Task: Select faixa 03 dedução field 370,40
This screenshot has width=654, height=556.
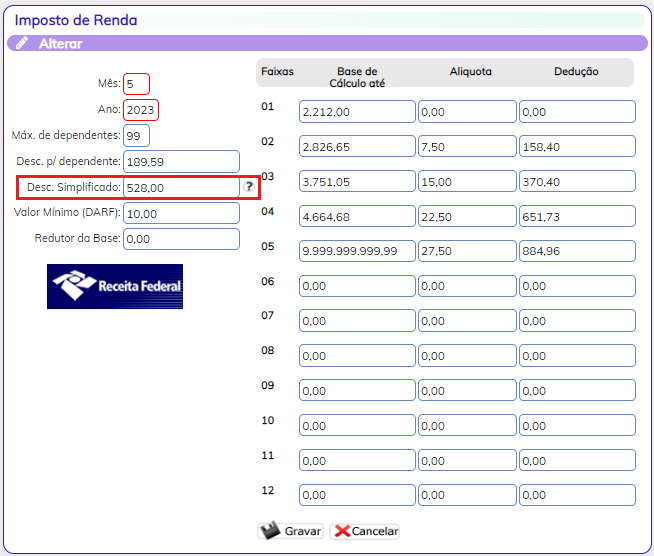Action: [x=577, y=182]
